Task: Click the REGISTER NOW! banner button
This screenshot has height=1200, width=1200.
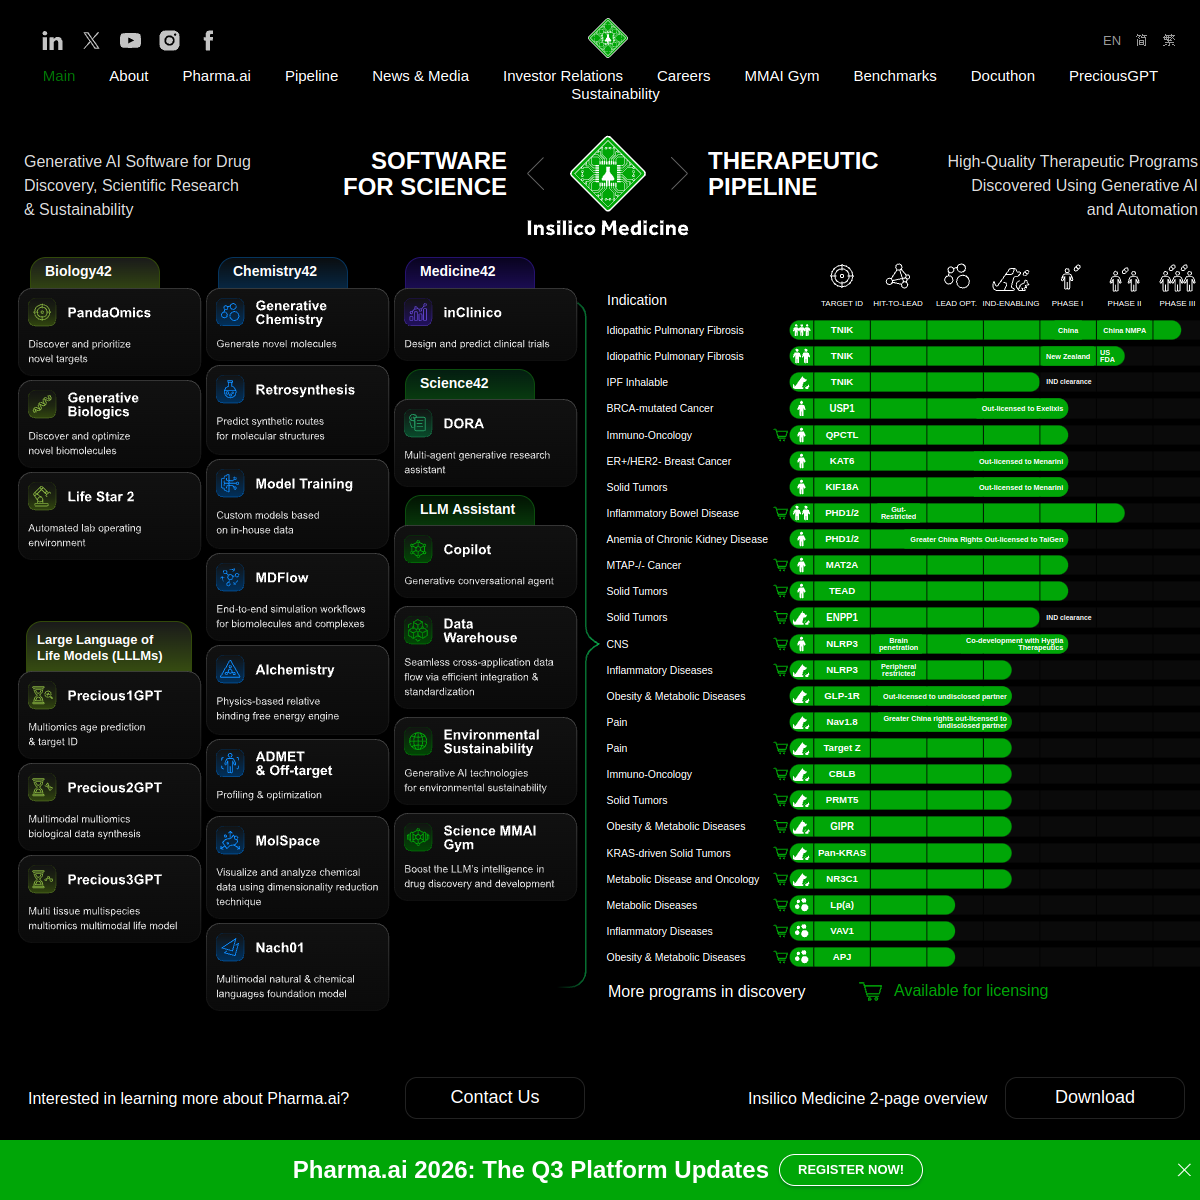Action: pyautogui.click(x=851, y=1170)
